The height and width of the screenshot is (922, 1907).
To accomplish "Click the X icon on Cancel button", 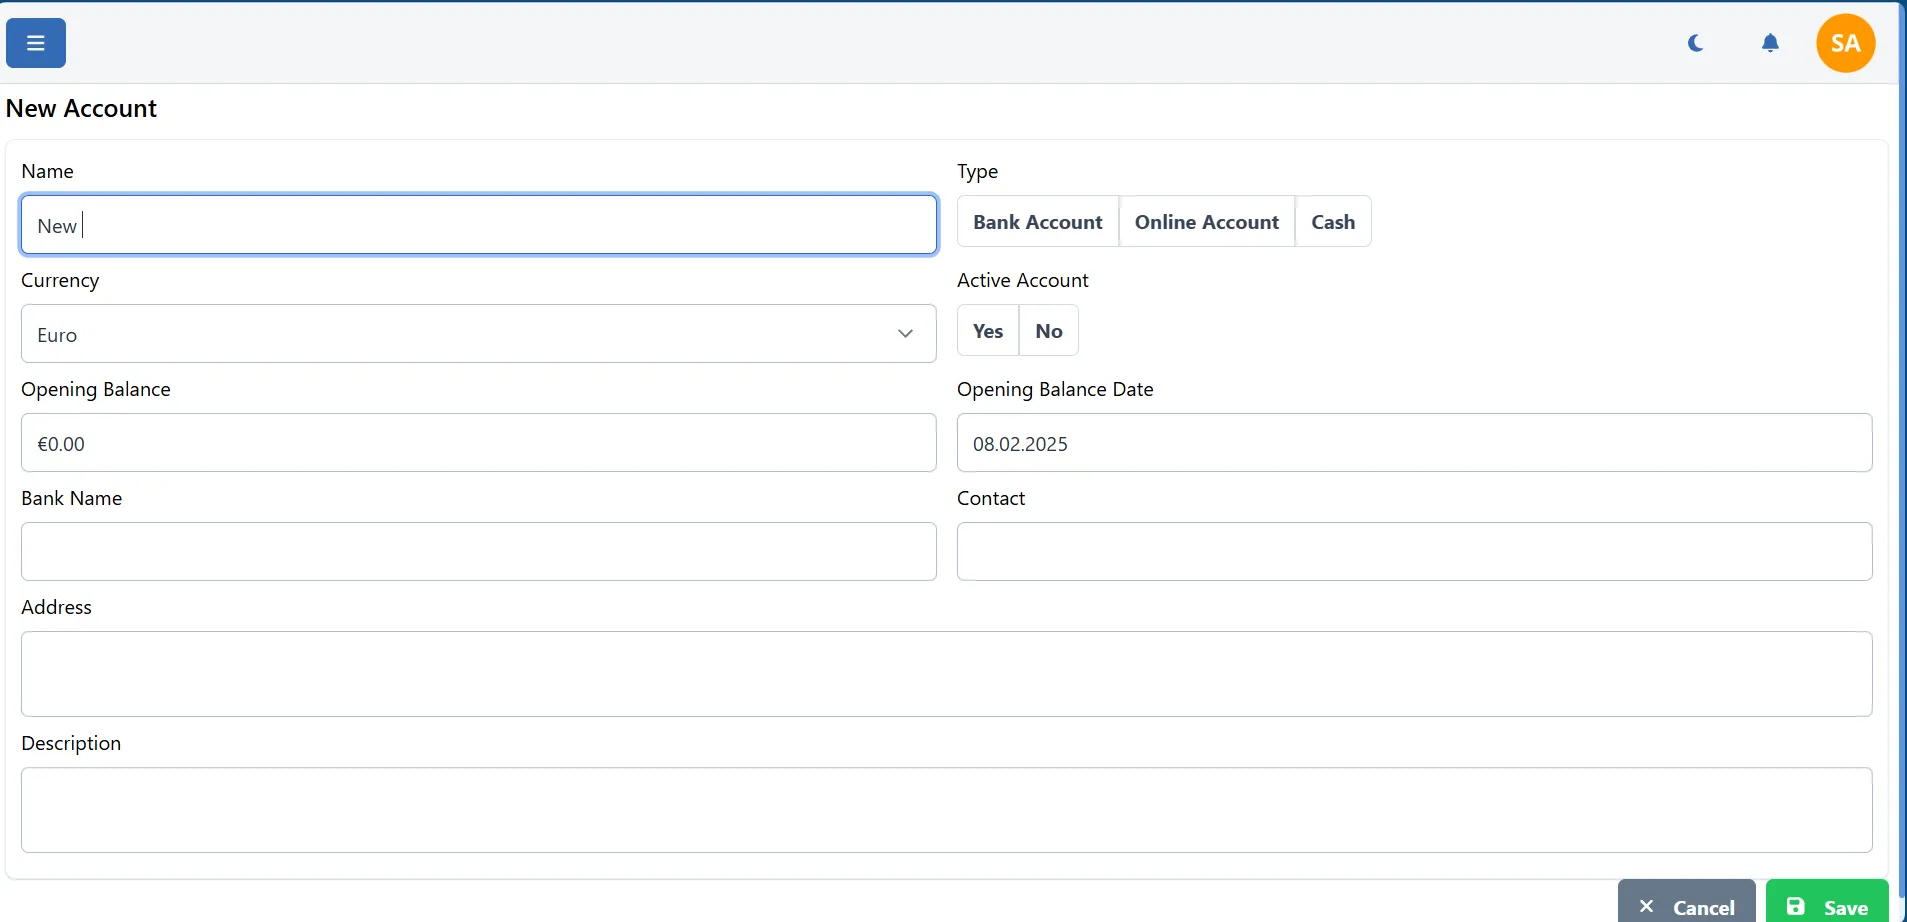I will click(1645, 905).
